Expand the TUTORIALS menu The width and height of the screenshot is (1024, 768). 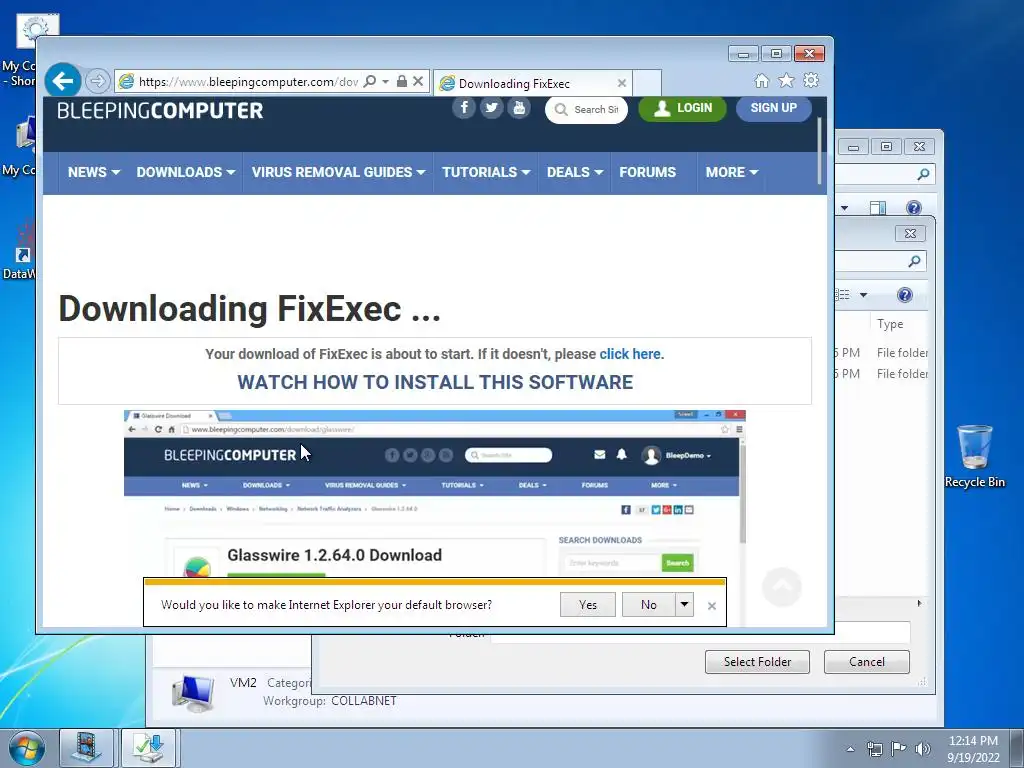click(486, 172)
